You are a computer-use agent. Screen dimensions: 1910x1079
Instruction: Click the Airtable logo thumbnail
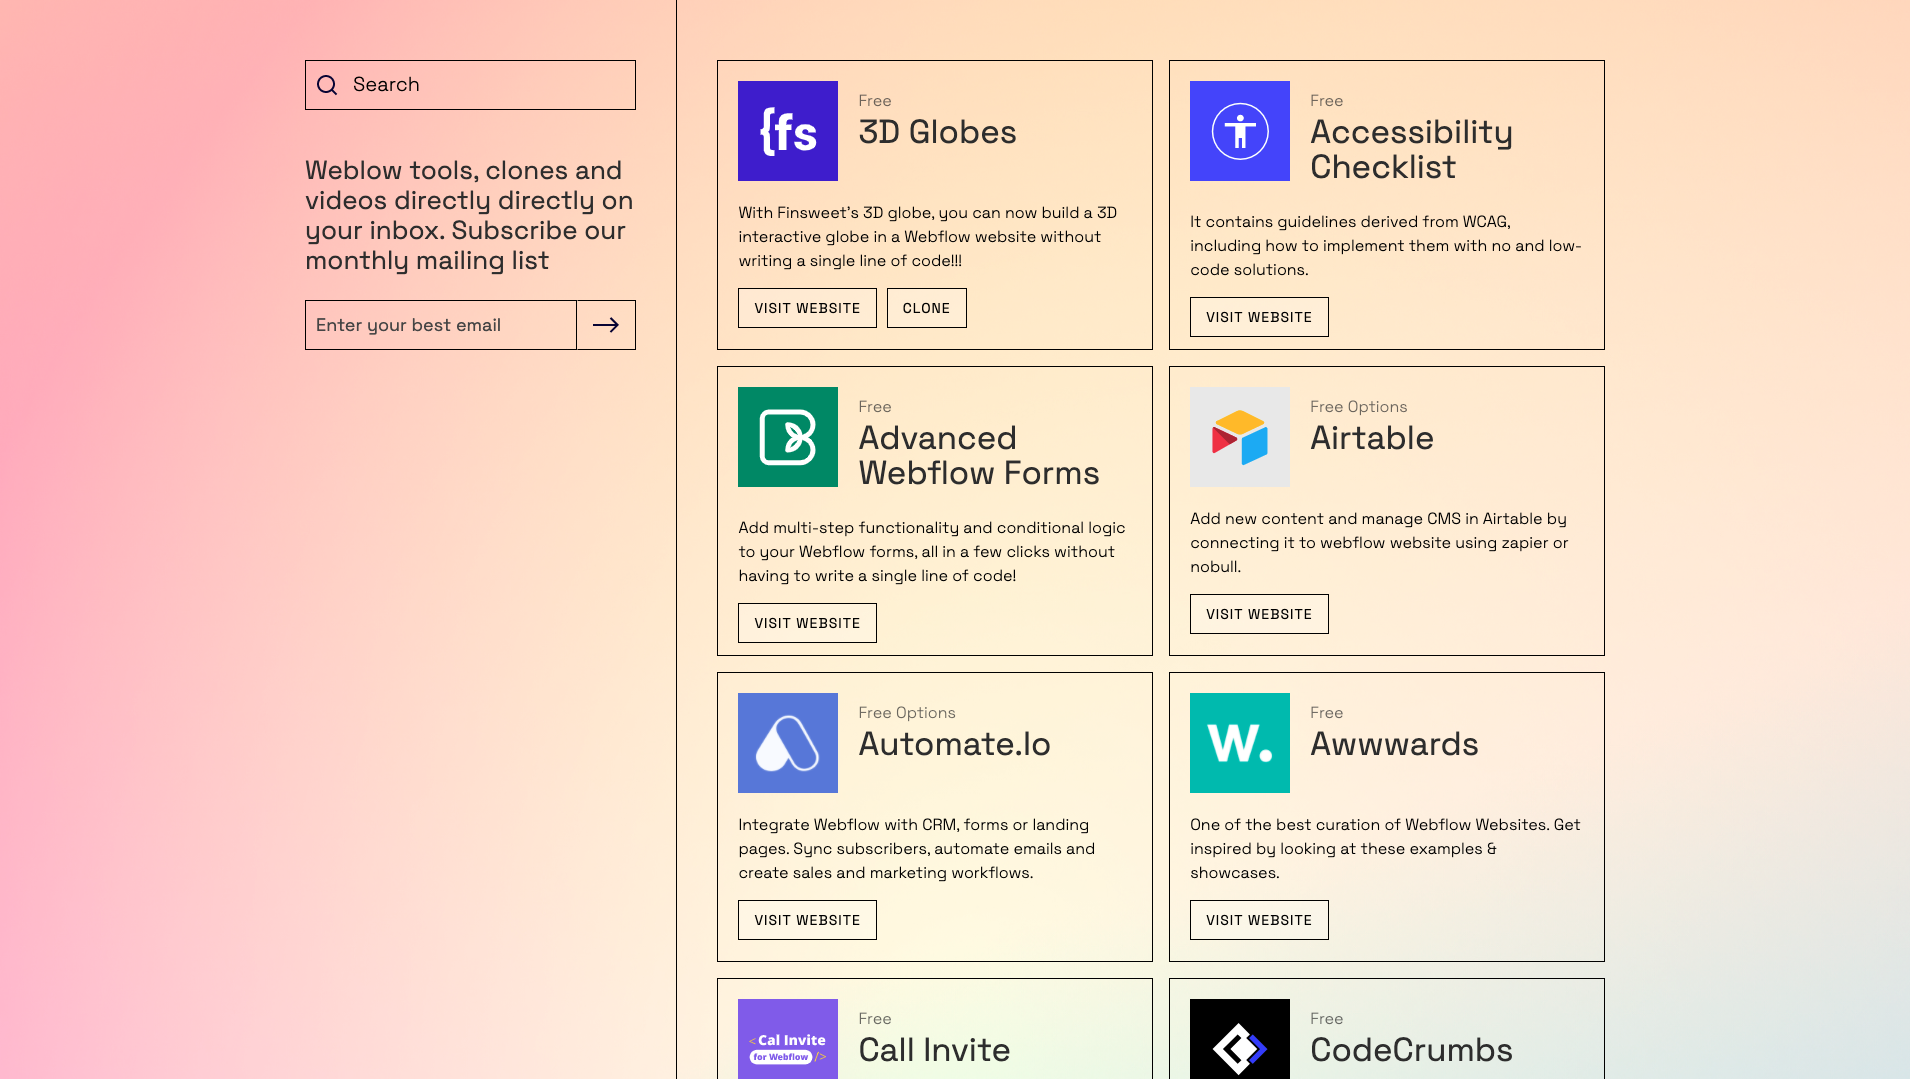(x=1240, y=437)
